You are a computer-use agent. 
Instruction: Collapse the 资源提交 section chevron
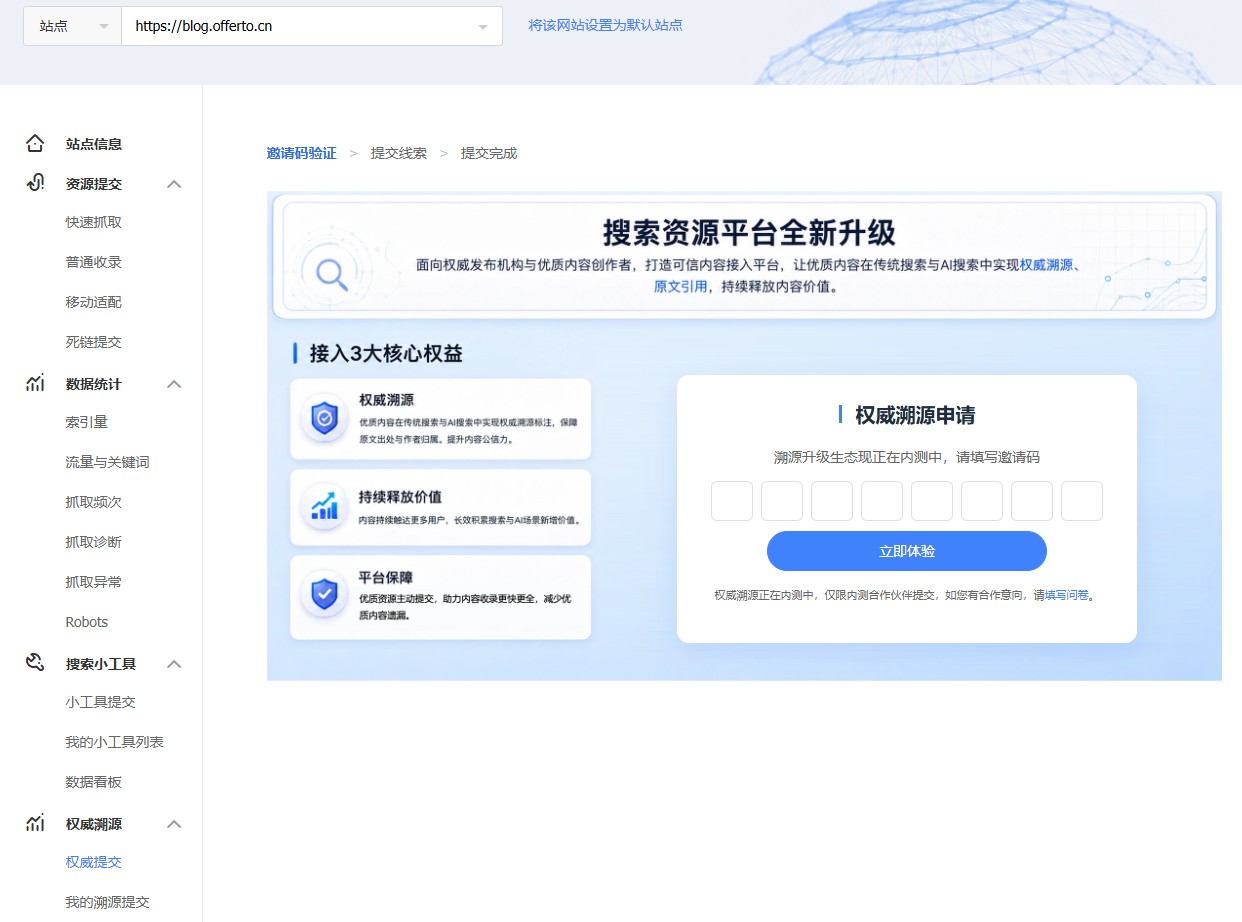pos(174,184)
